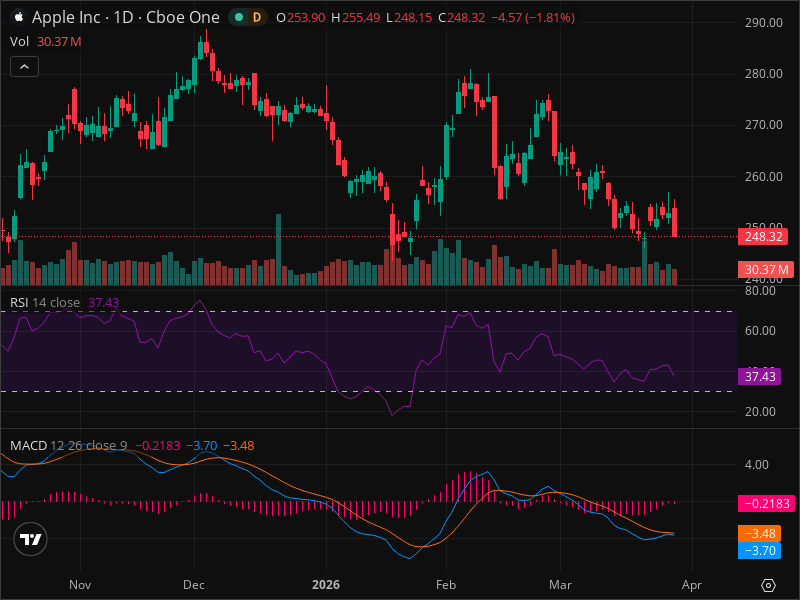Click the RSI axis 60.00 tick
The width and height of the screenshot is (800, 600).
760,331
